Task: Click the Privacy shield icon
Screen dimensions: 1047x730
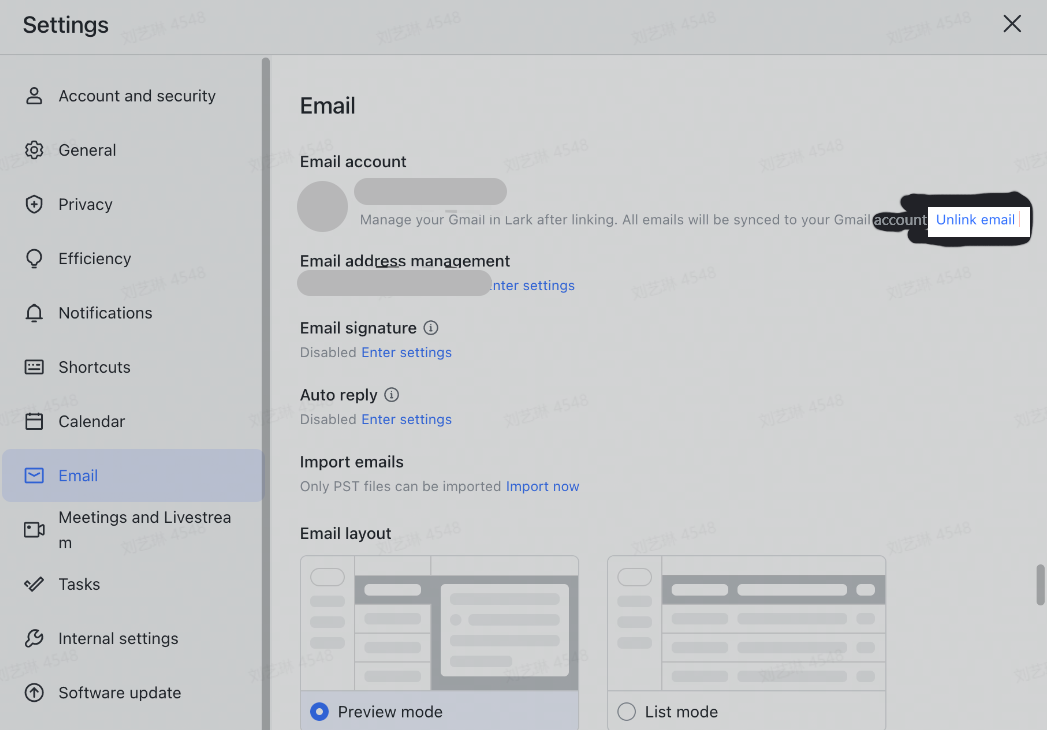Action: click(34, 204)
